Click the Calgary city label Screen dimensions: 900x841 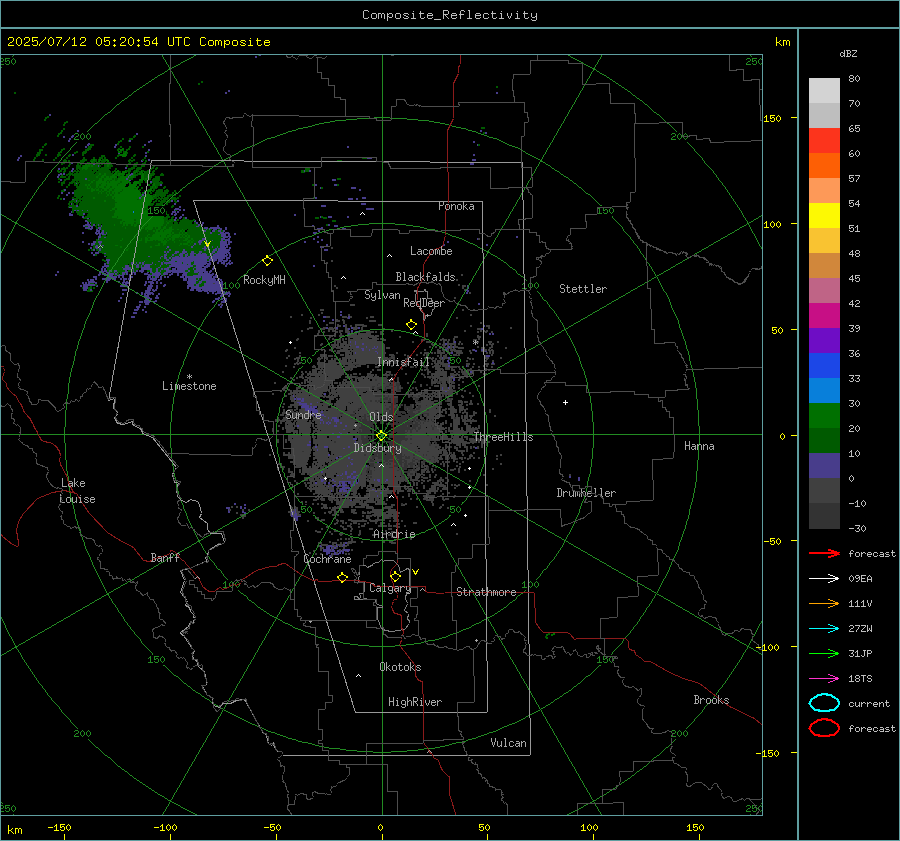coord(390,588)
